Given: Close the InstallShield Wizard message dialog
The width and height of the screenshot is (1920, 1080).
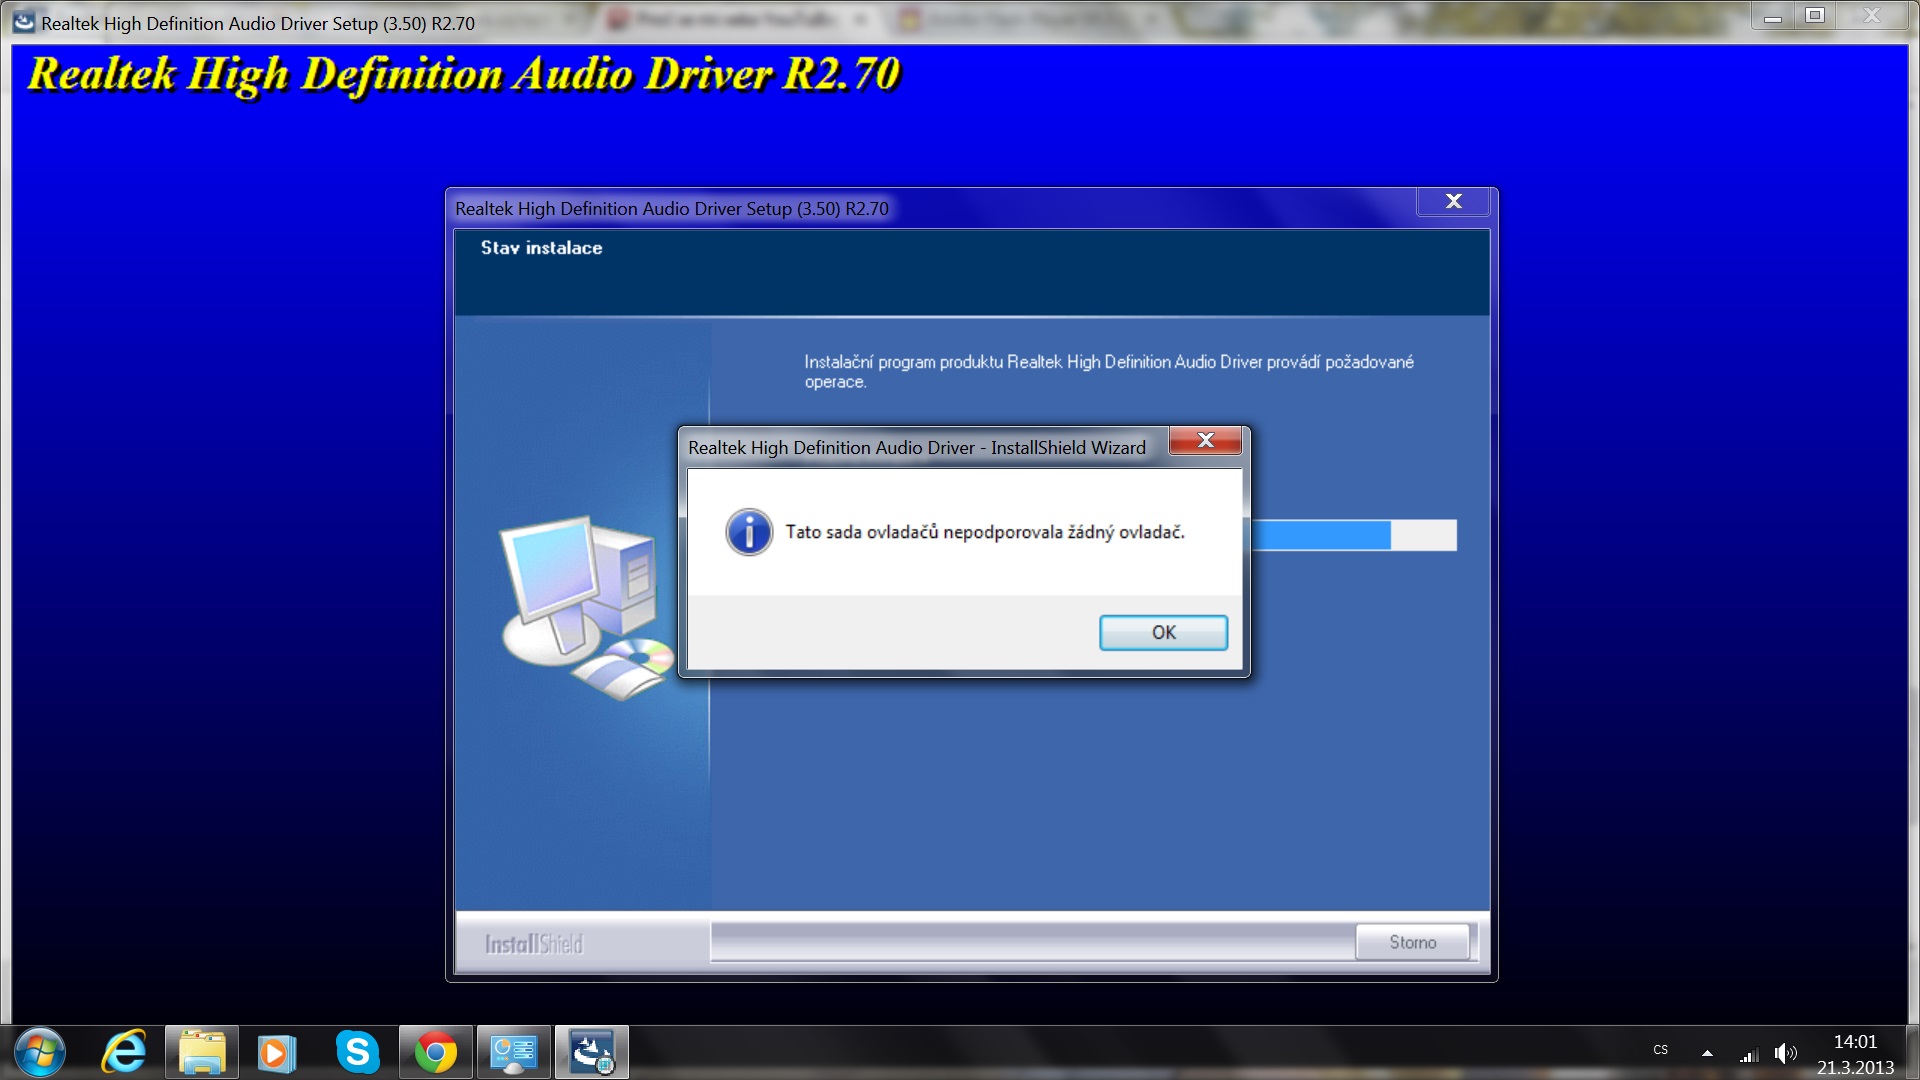Looking at the screenshot, I should pos(1205,440).
